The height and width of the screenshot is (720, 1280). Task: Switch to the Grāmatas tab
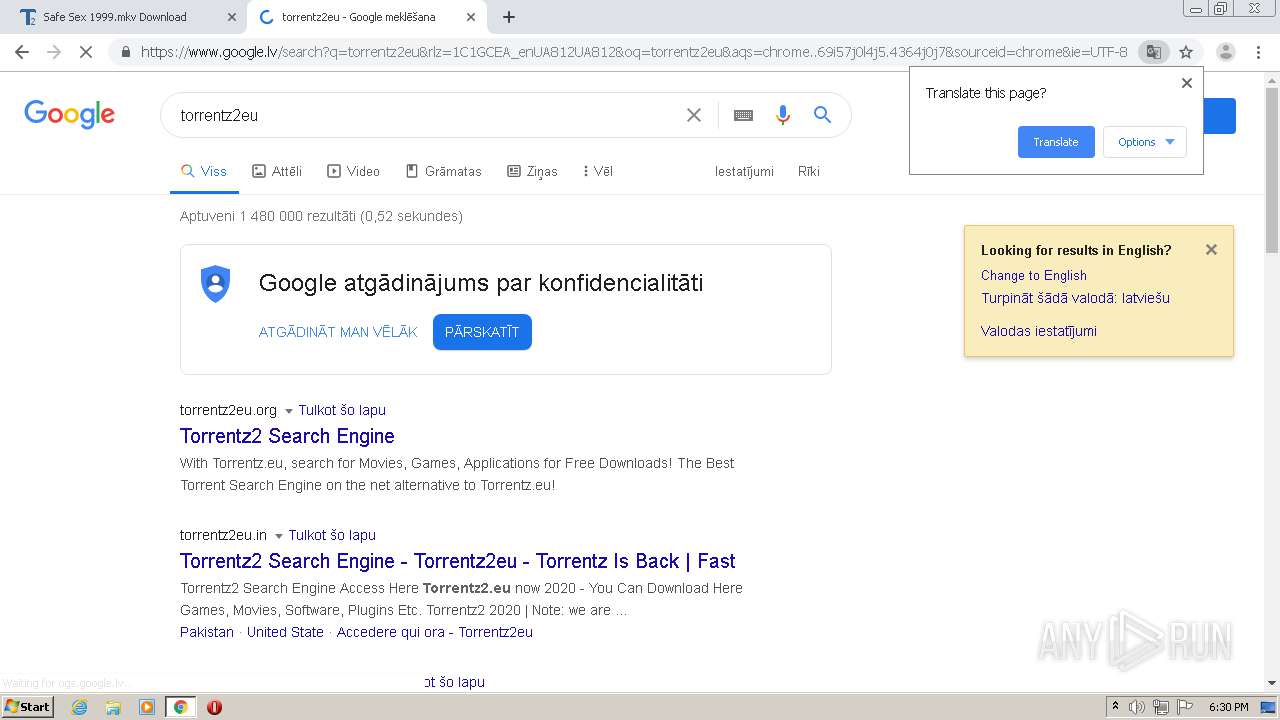tap(443, 171)
